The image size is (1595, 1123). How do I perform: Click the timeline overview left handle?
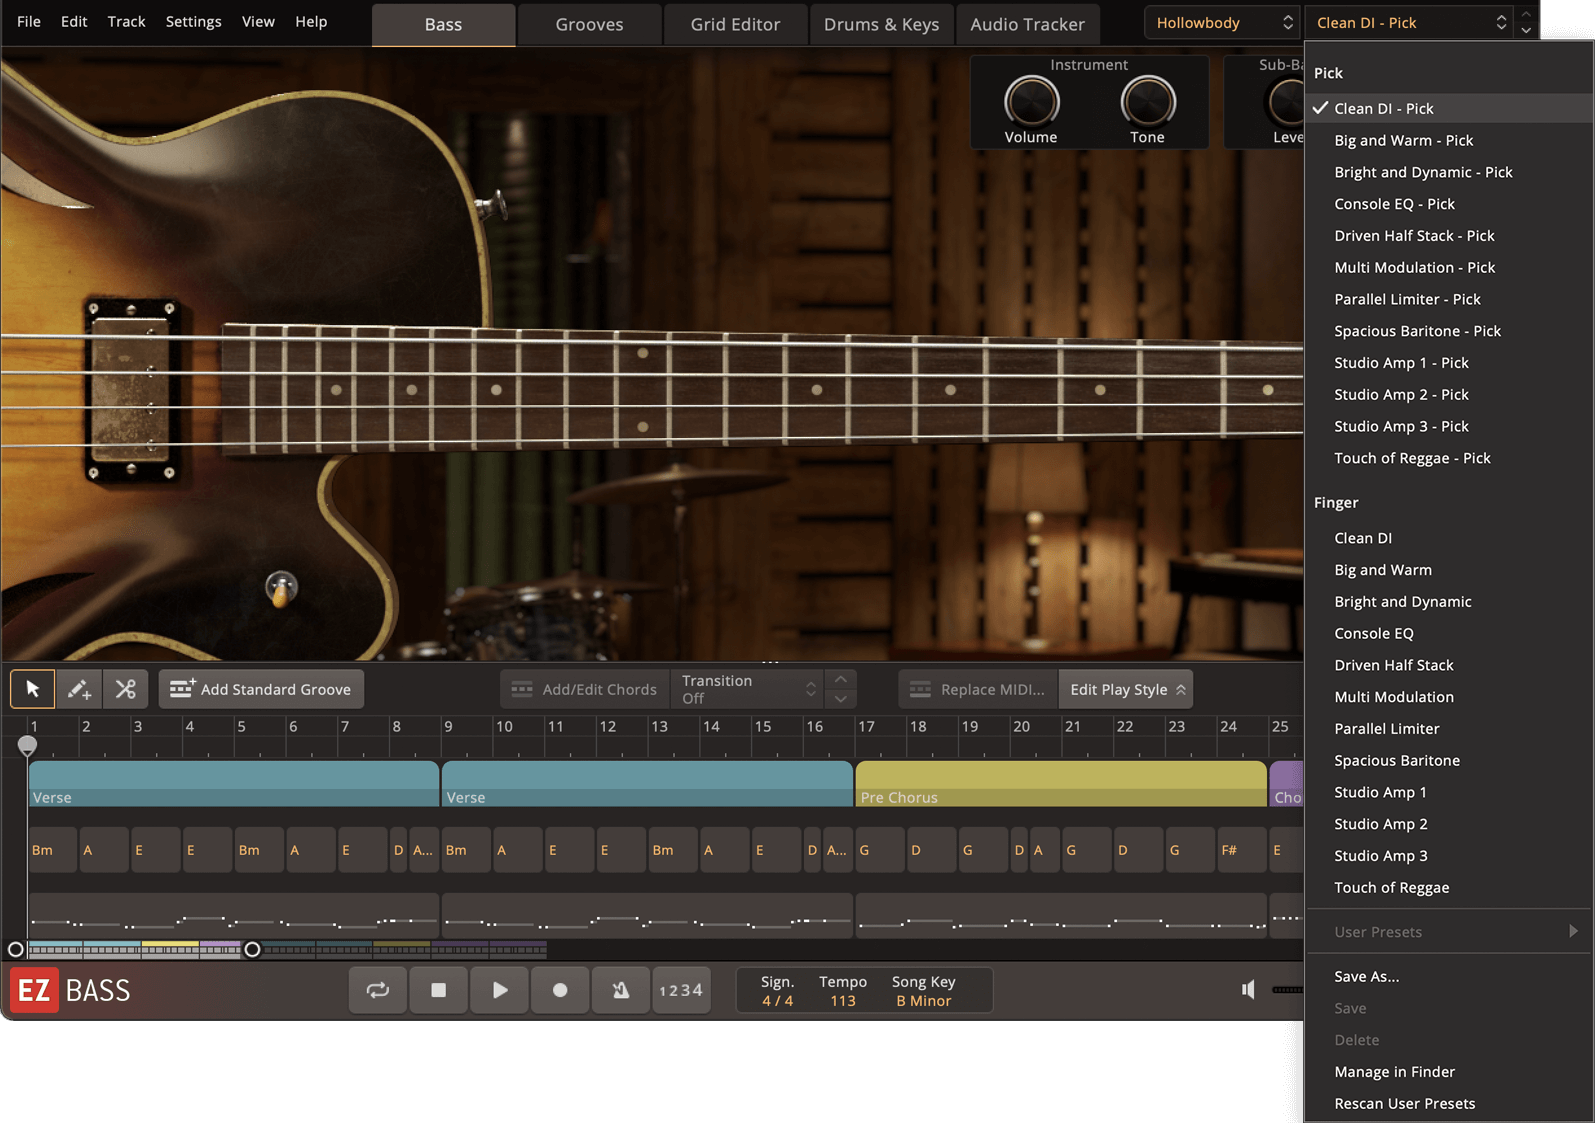click(x=15, y=949)
